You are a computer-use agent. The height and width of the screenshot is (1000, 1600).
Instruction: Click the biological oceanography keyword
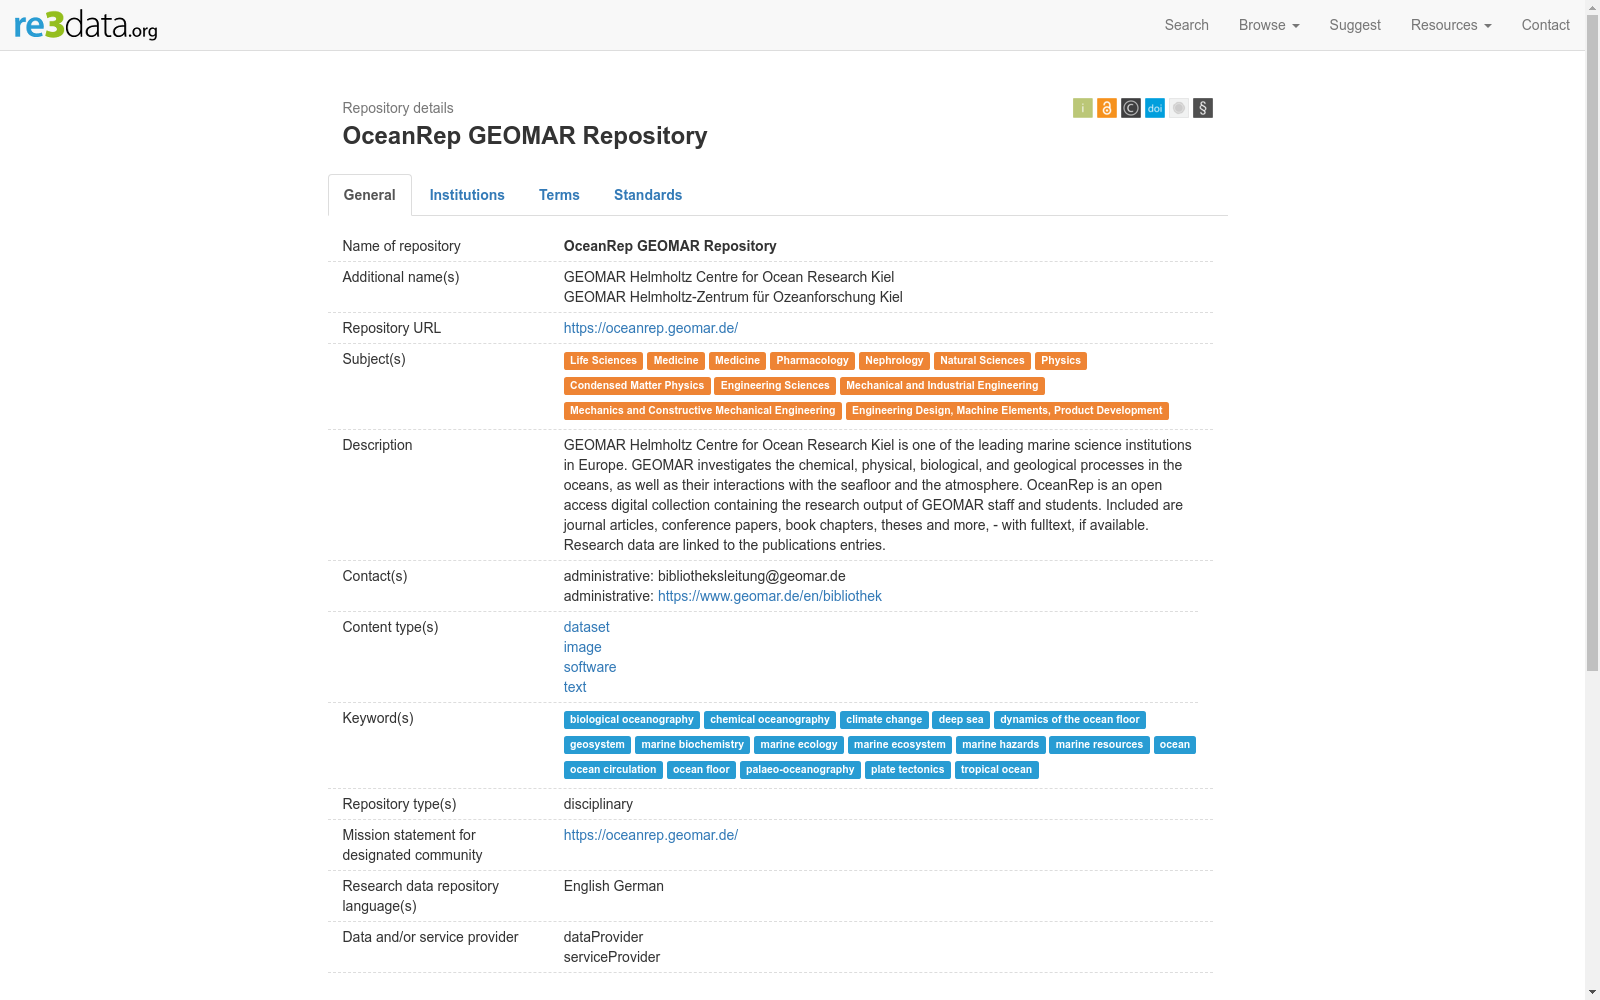(632, 720)
